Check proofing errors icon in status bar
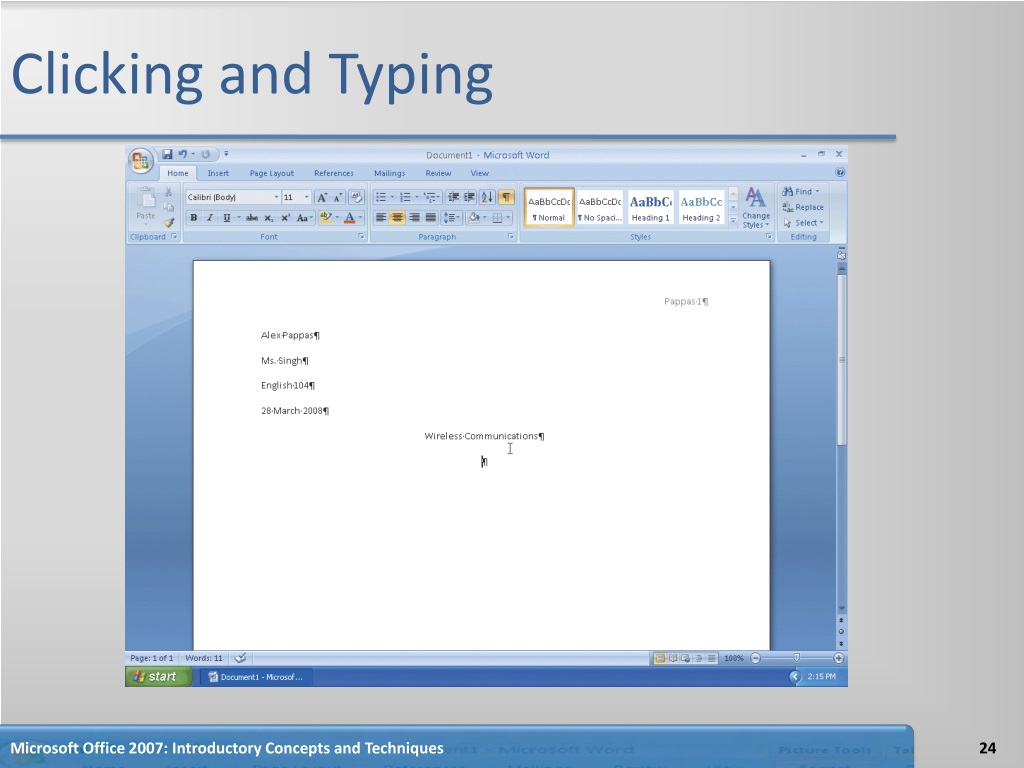The image size is (1024, 768). coord(240,658)
